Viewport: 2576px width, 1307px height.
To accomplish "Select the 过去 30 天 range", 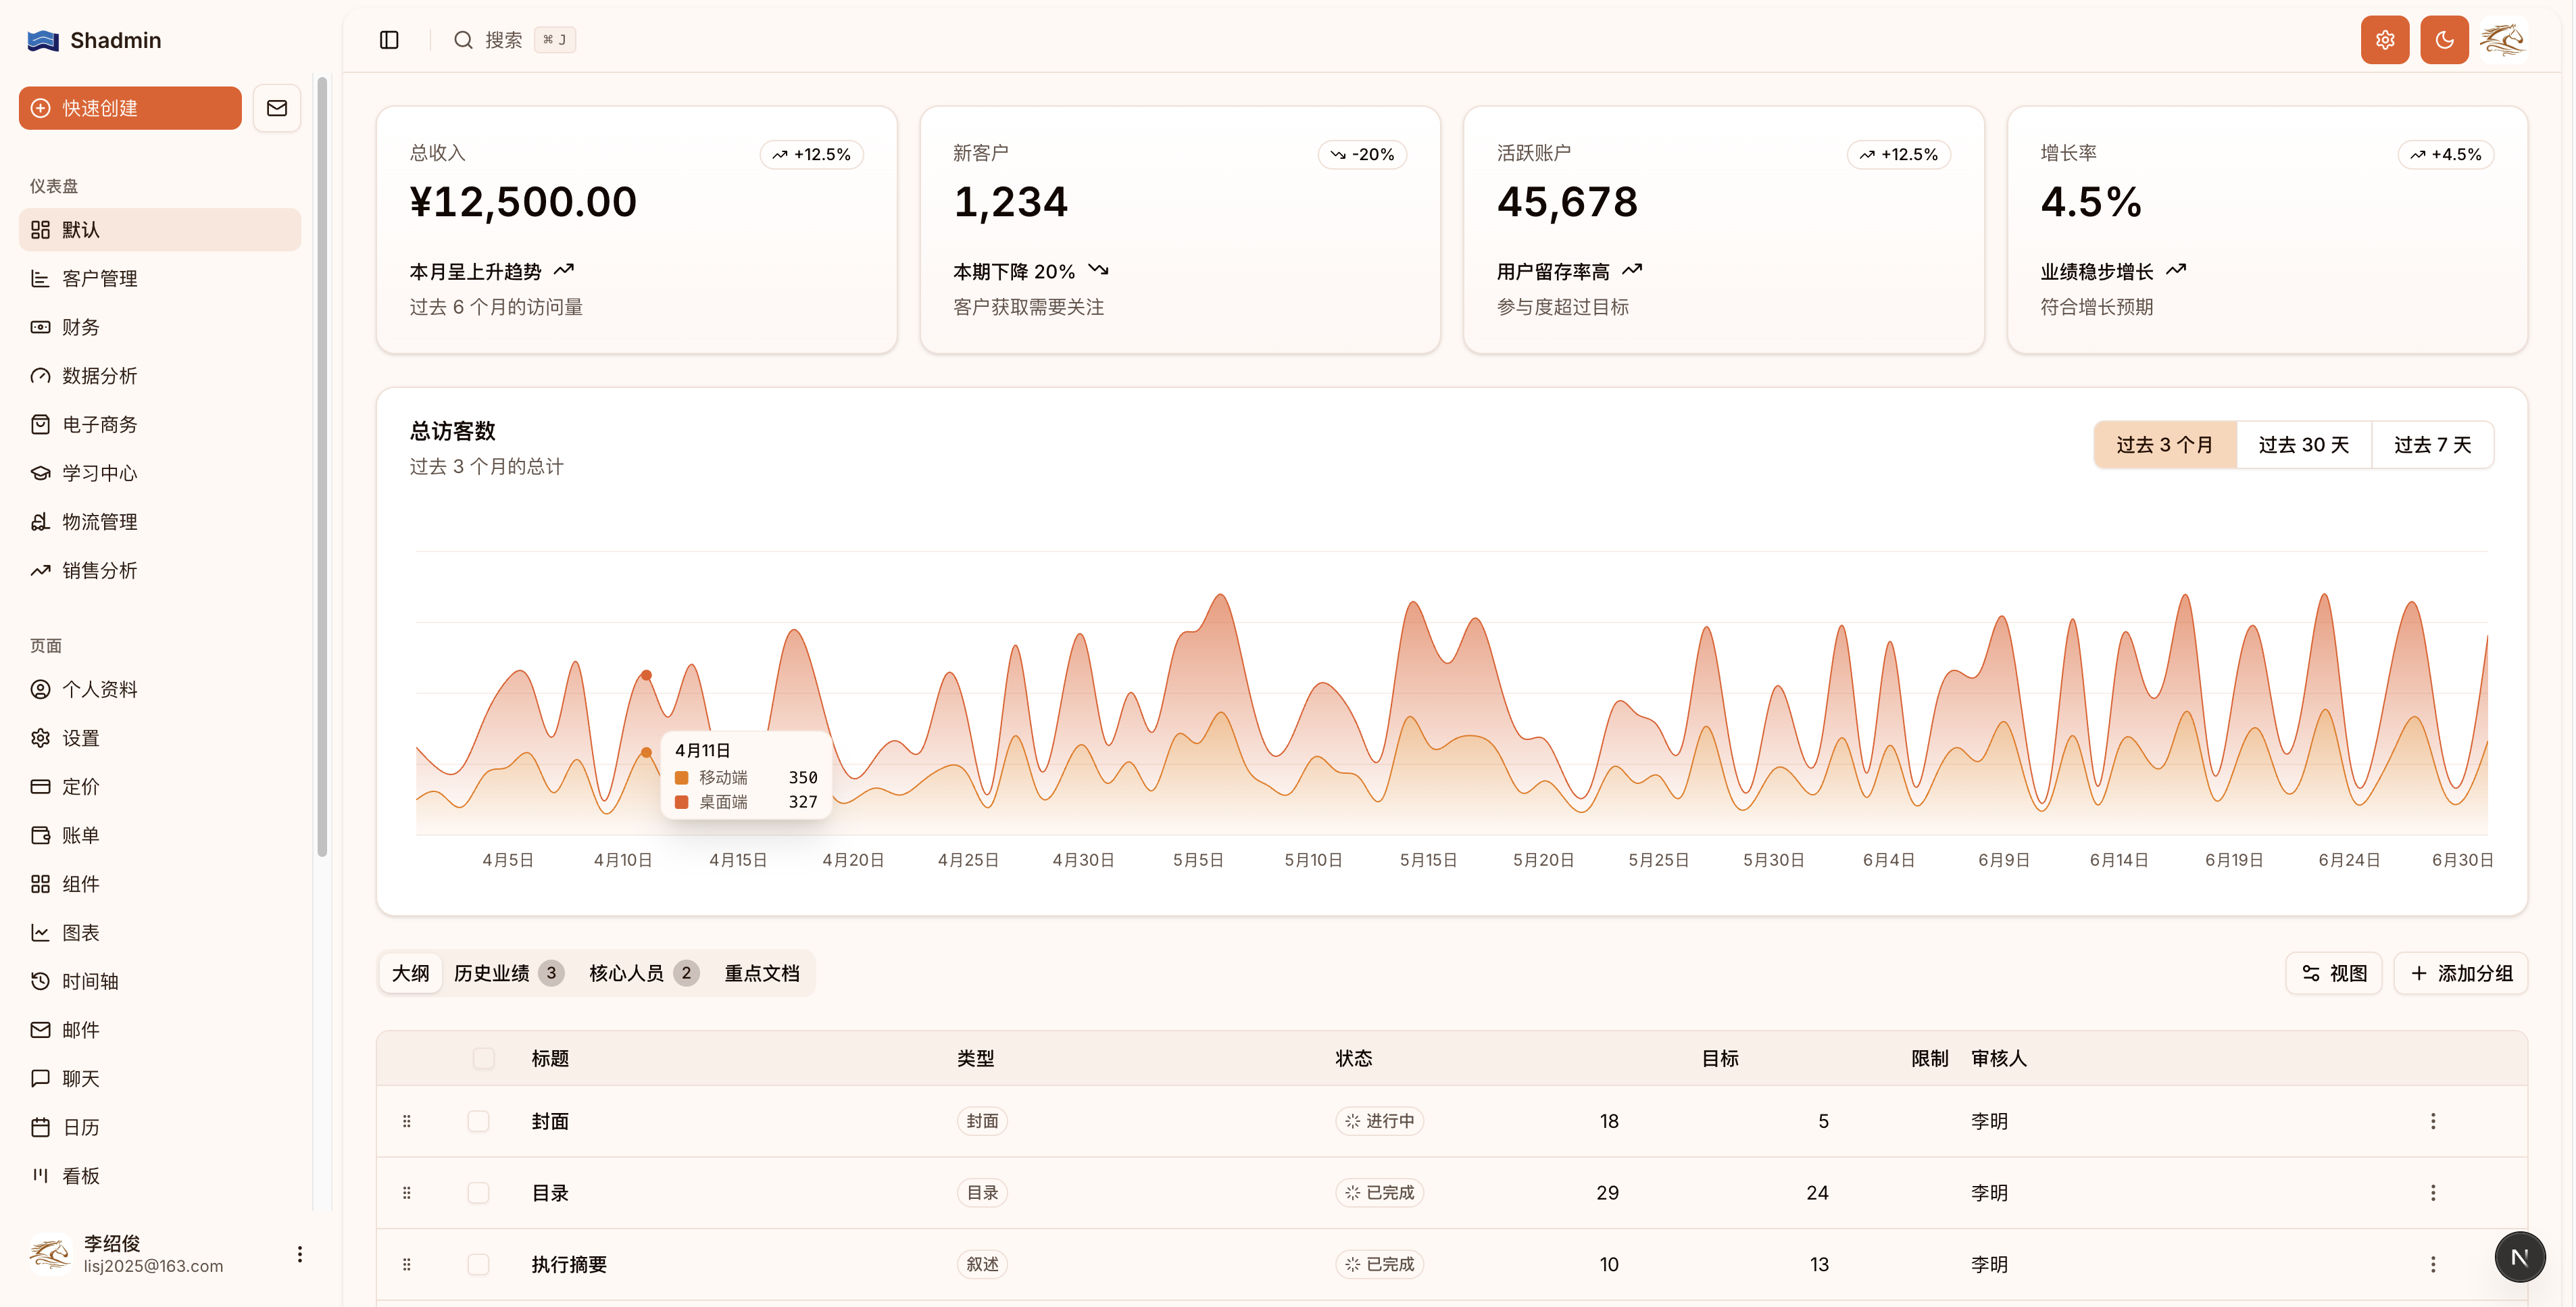I will pyautogui.click(x=2303, y=445).
